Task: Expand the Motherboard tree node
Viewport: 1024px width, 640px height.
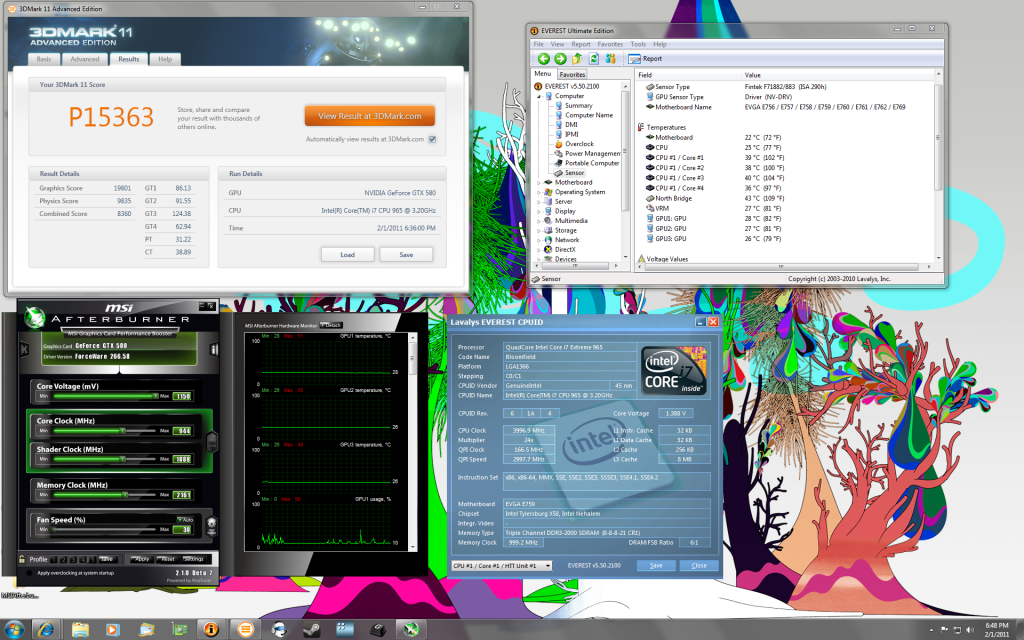Action: 538,183
